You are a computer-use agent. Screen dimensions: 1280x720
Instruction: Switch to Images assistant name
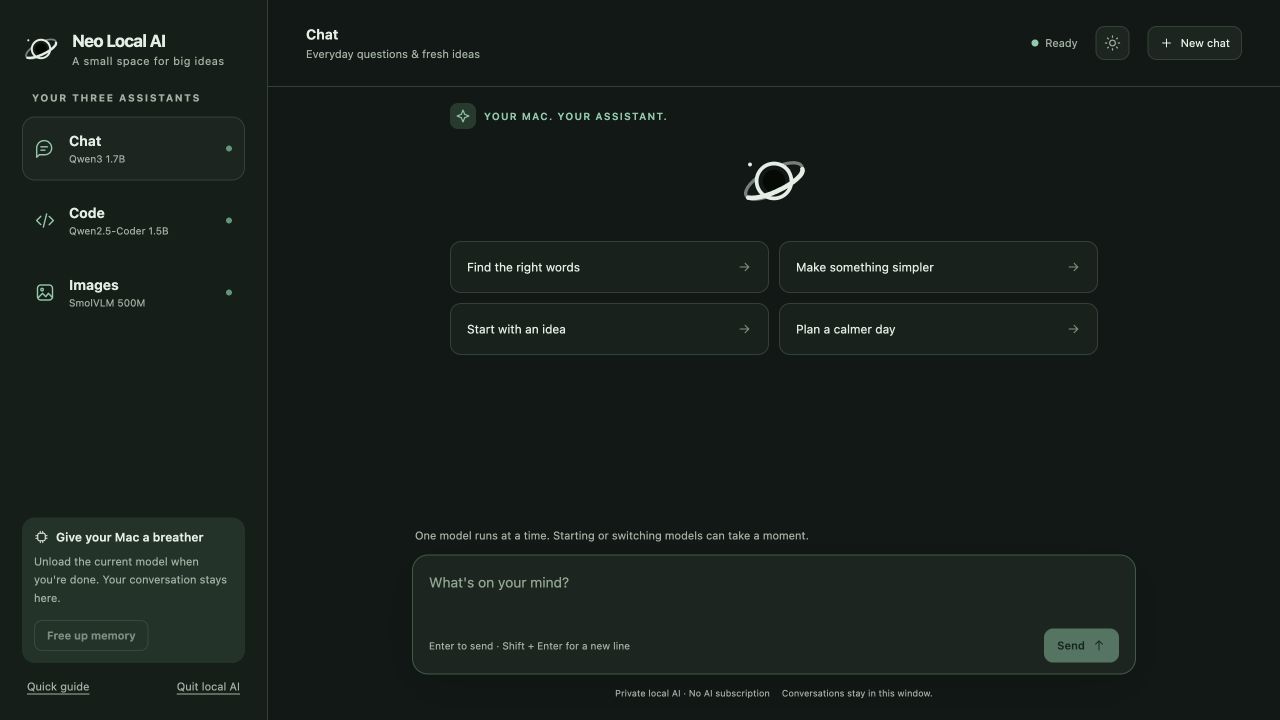[94, 285]
